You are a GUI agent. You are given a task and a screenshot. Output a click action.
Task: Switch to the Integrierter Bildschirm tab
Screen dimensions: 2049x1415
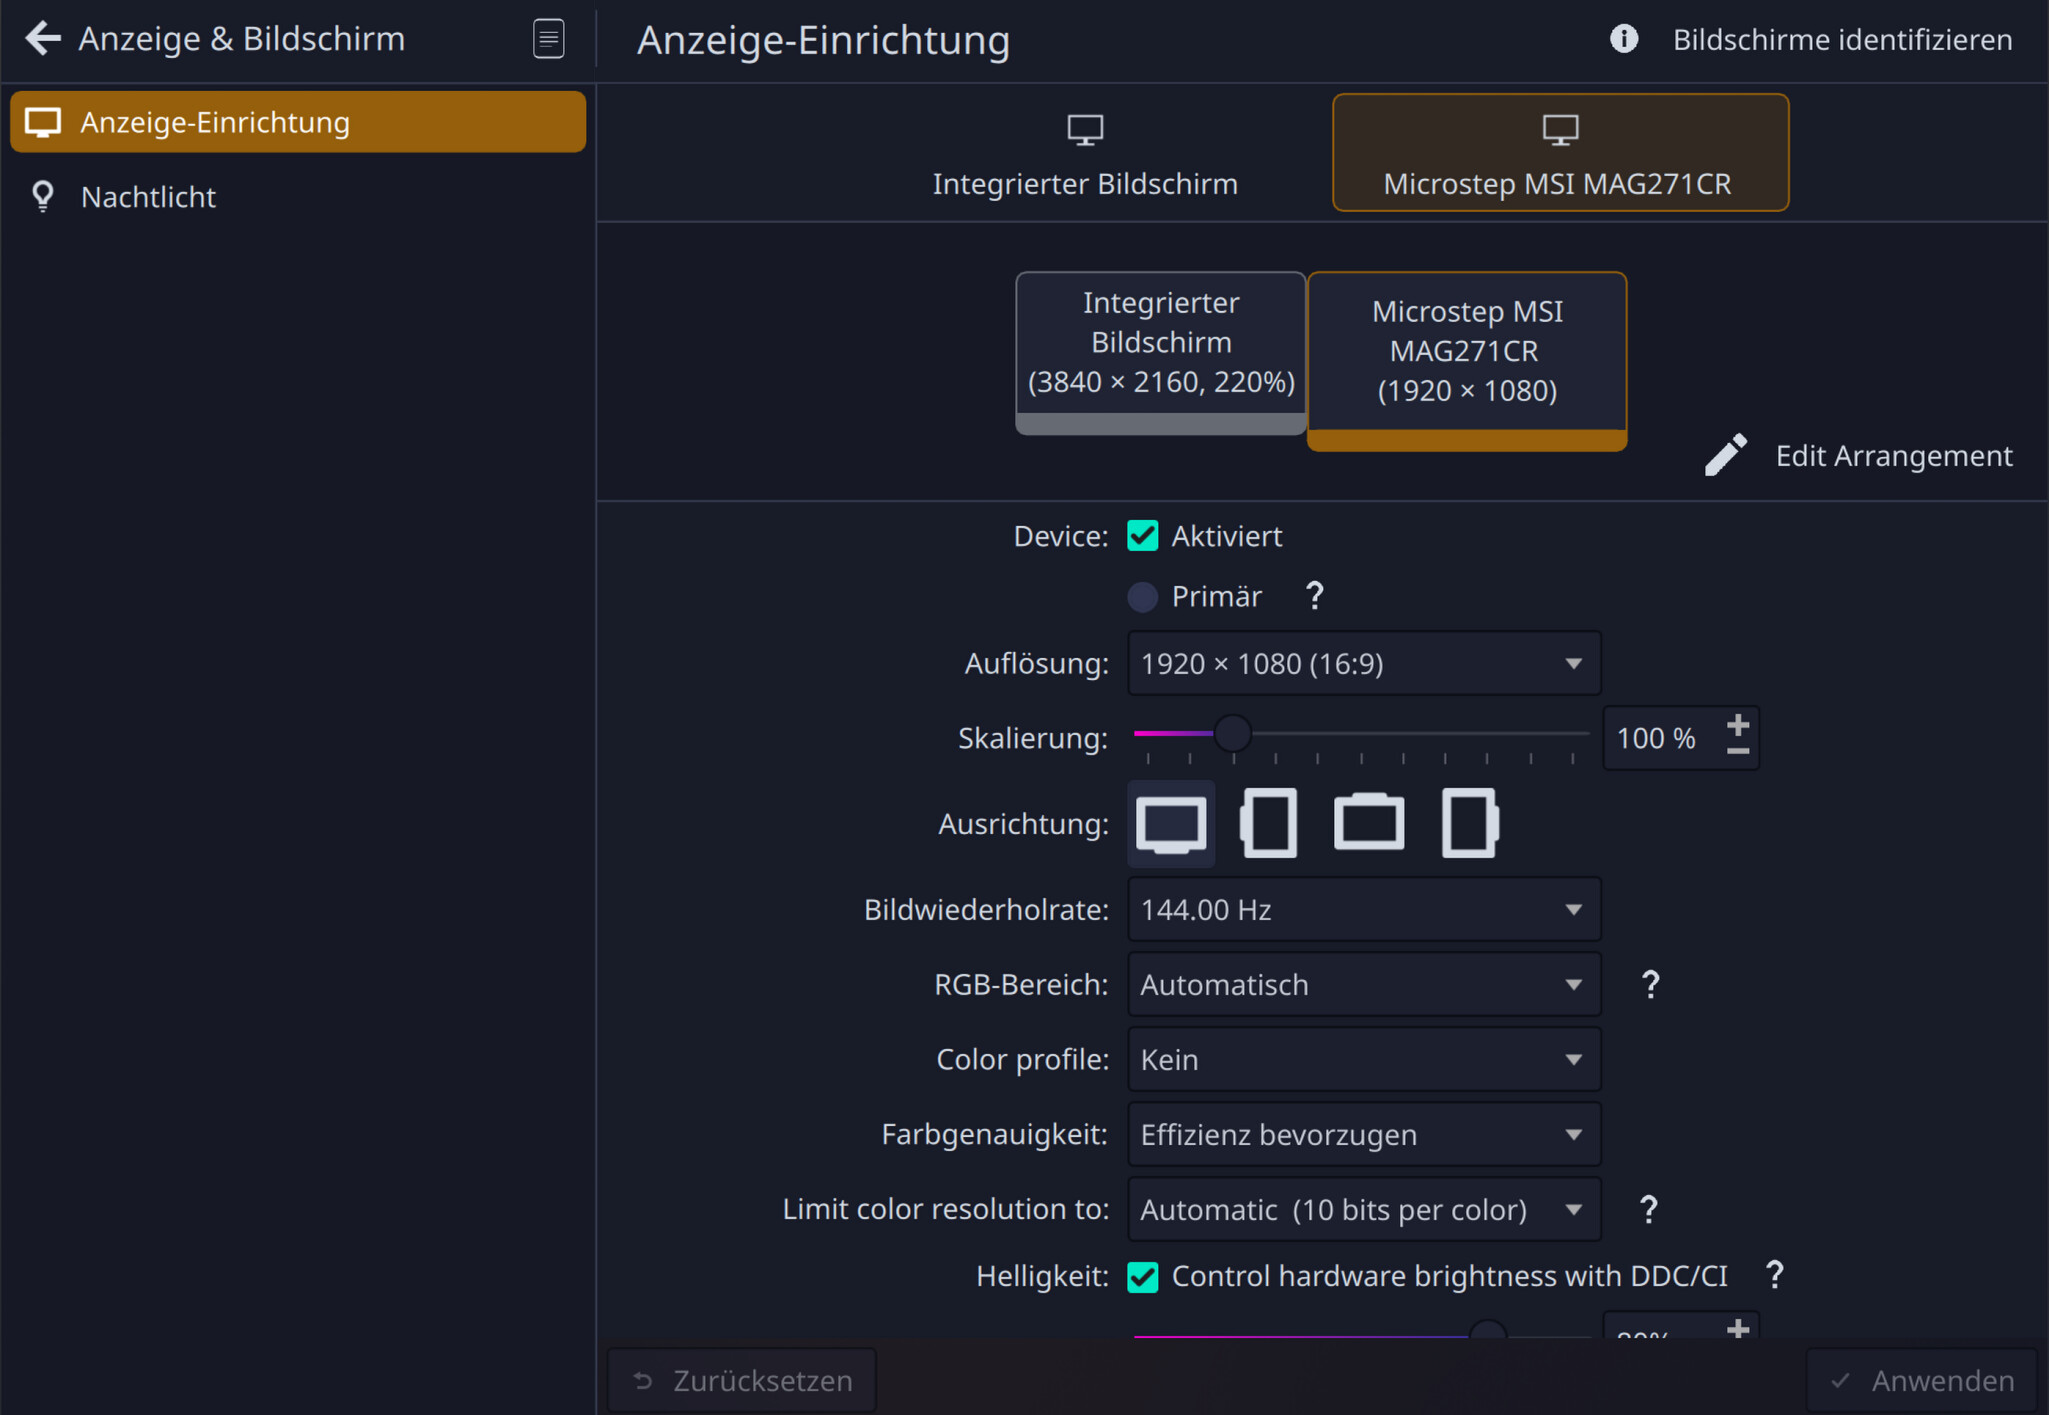click(x=1085, y=154)
